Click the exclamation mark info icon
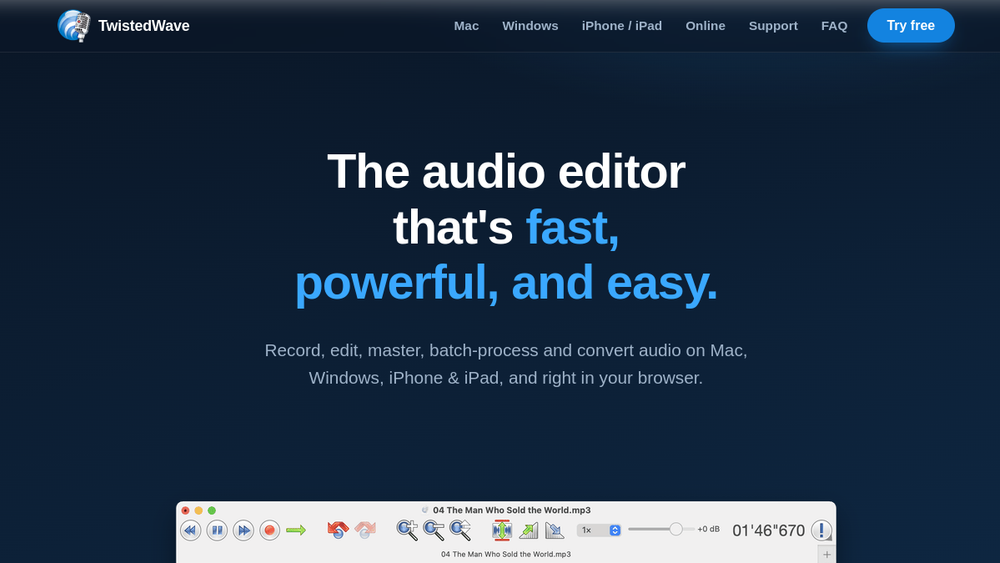Viewport: 1000px width, 563px height. coord(821,530)
